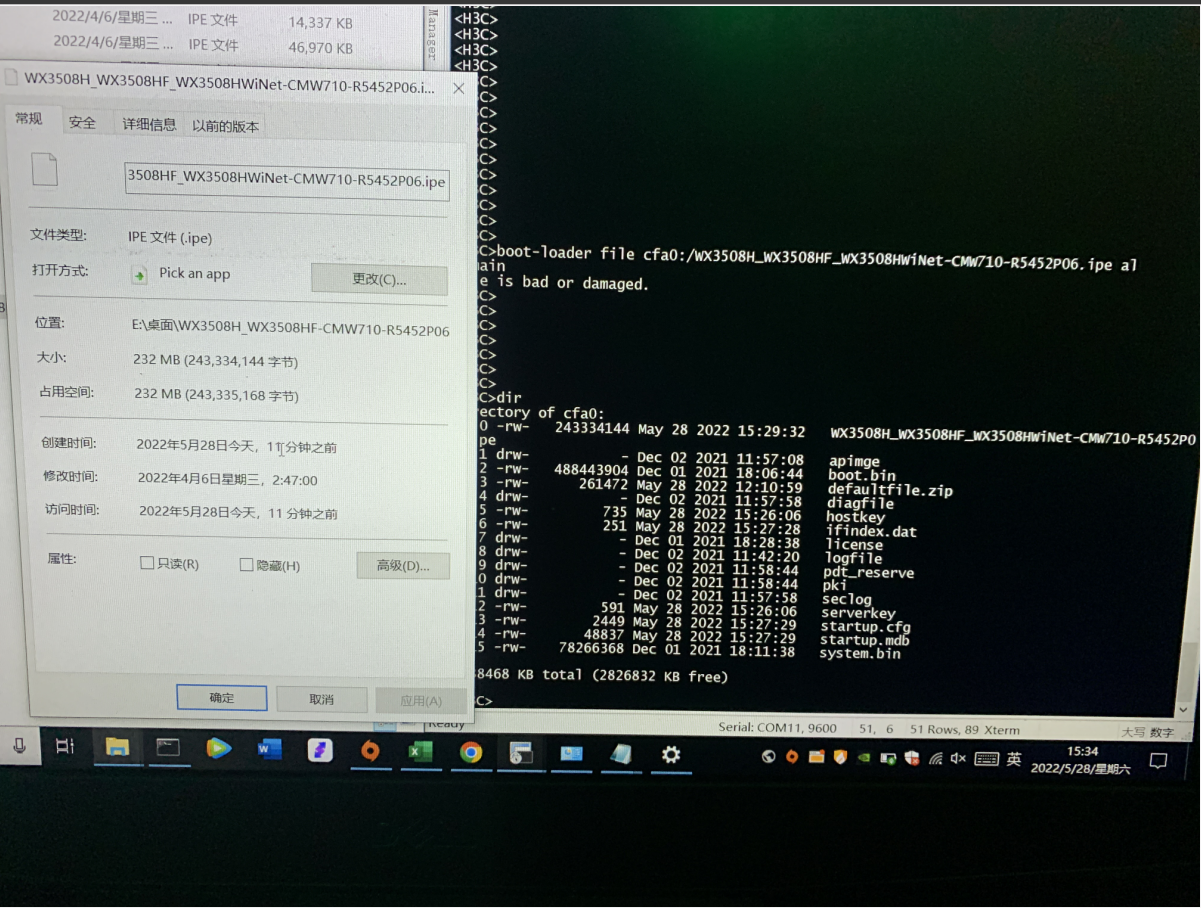
Task: Click the 高级(D)... button
Action: pyautogui.click(x=403, y=566)
